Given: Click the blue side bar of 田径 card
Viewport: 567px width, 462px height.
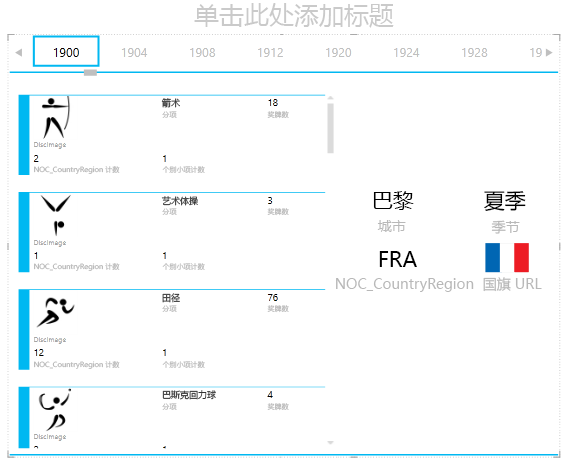Looking at the screenshot, I should 24,329.
